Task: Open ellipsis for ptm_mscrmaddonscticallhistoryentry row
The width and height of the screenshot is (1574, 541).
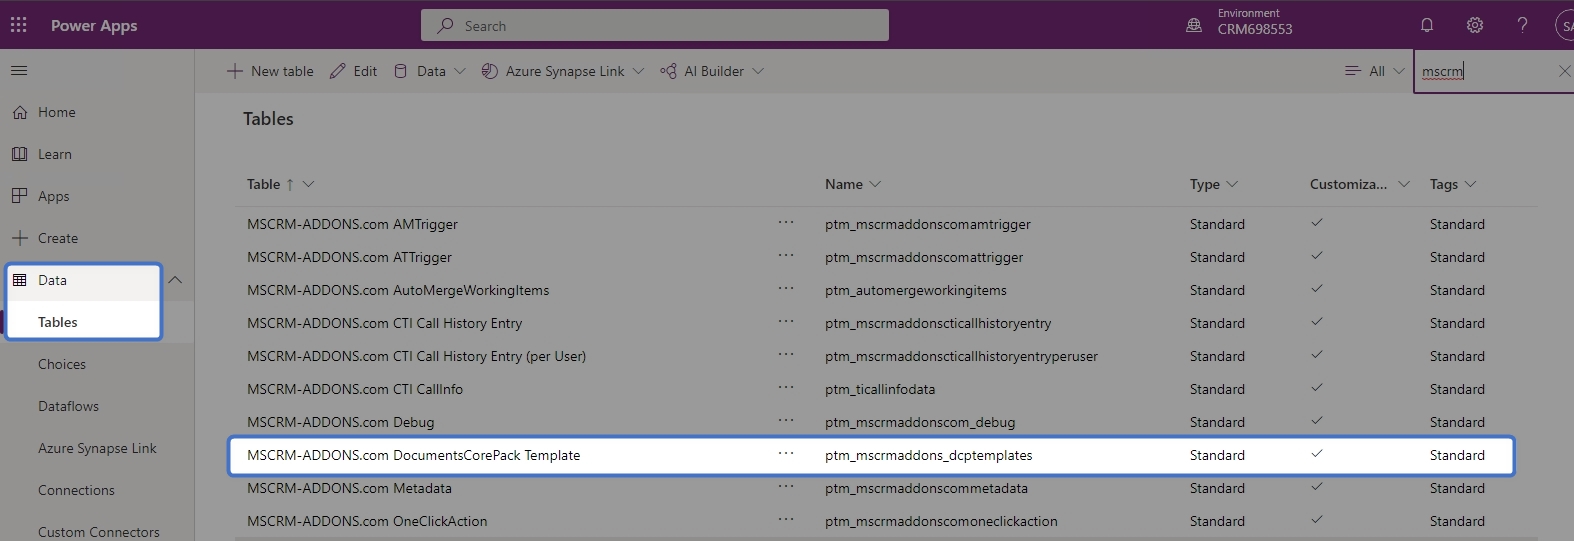Action: (786, 321)
